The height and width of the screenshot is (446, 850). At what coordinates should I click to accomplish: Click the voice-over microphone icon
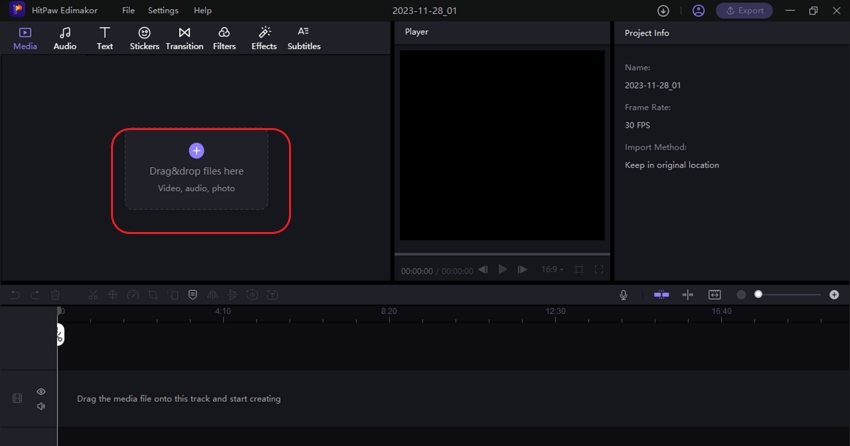(x=623, y=295)
